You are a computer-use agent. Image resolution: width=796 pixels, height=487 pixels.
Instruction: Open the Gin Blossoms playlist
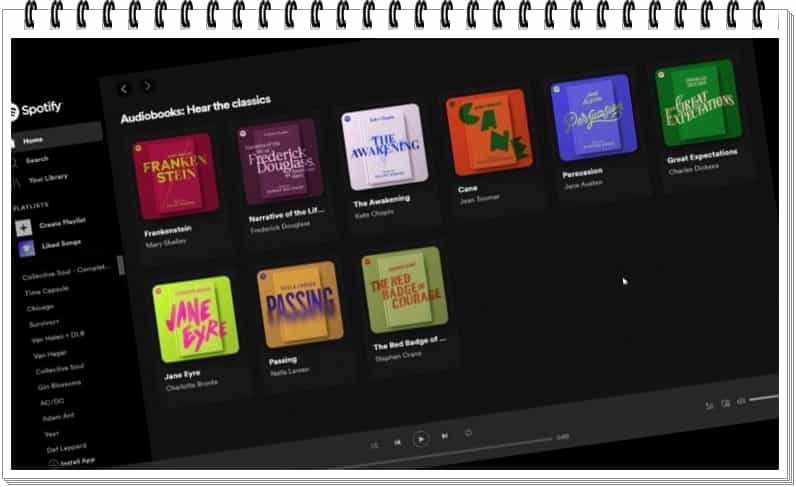click(x=59, y=385)
